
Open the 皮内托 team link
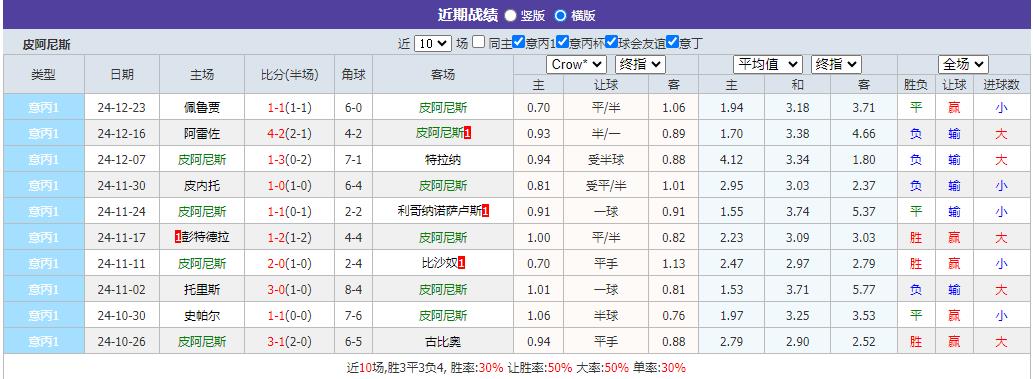coord(202,186)
